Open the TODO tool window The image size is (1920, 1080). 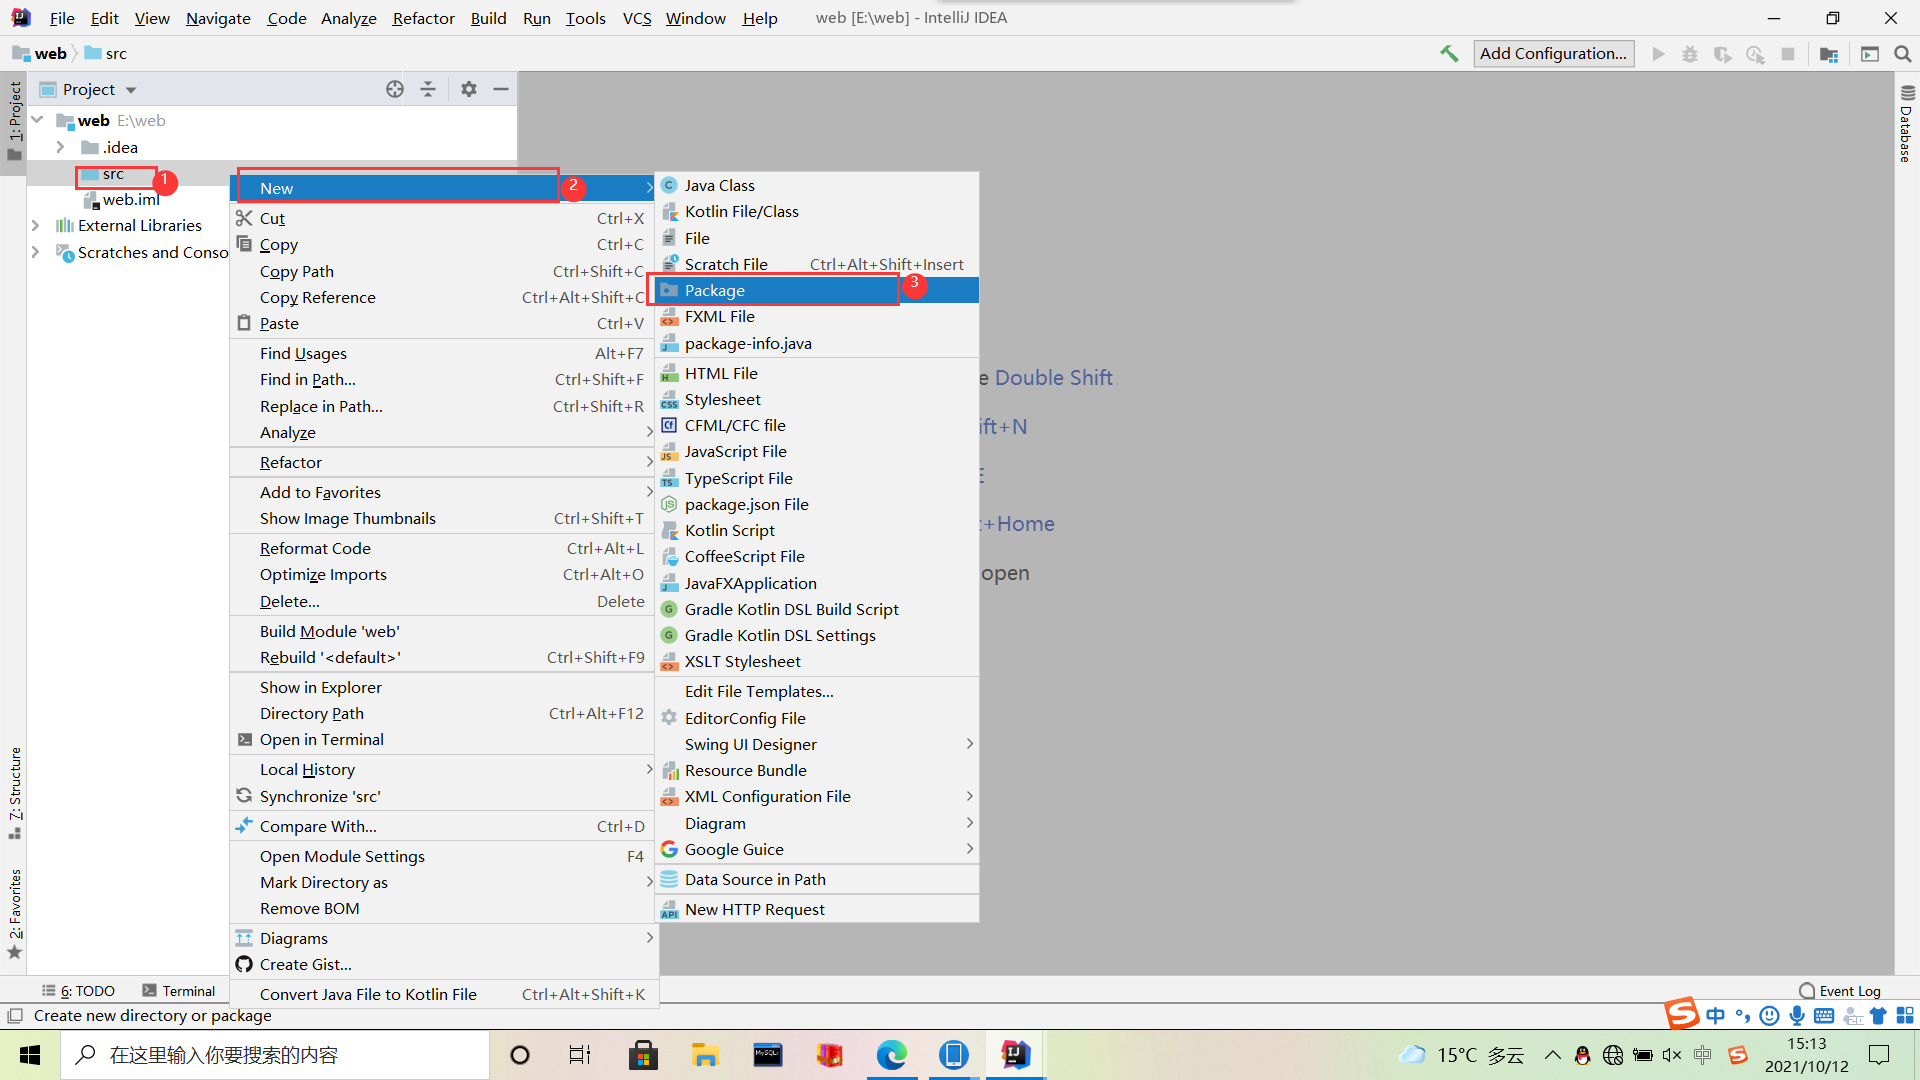click(x=79, y=991)
